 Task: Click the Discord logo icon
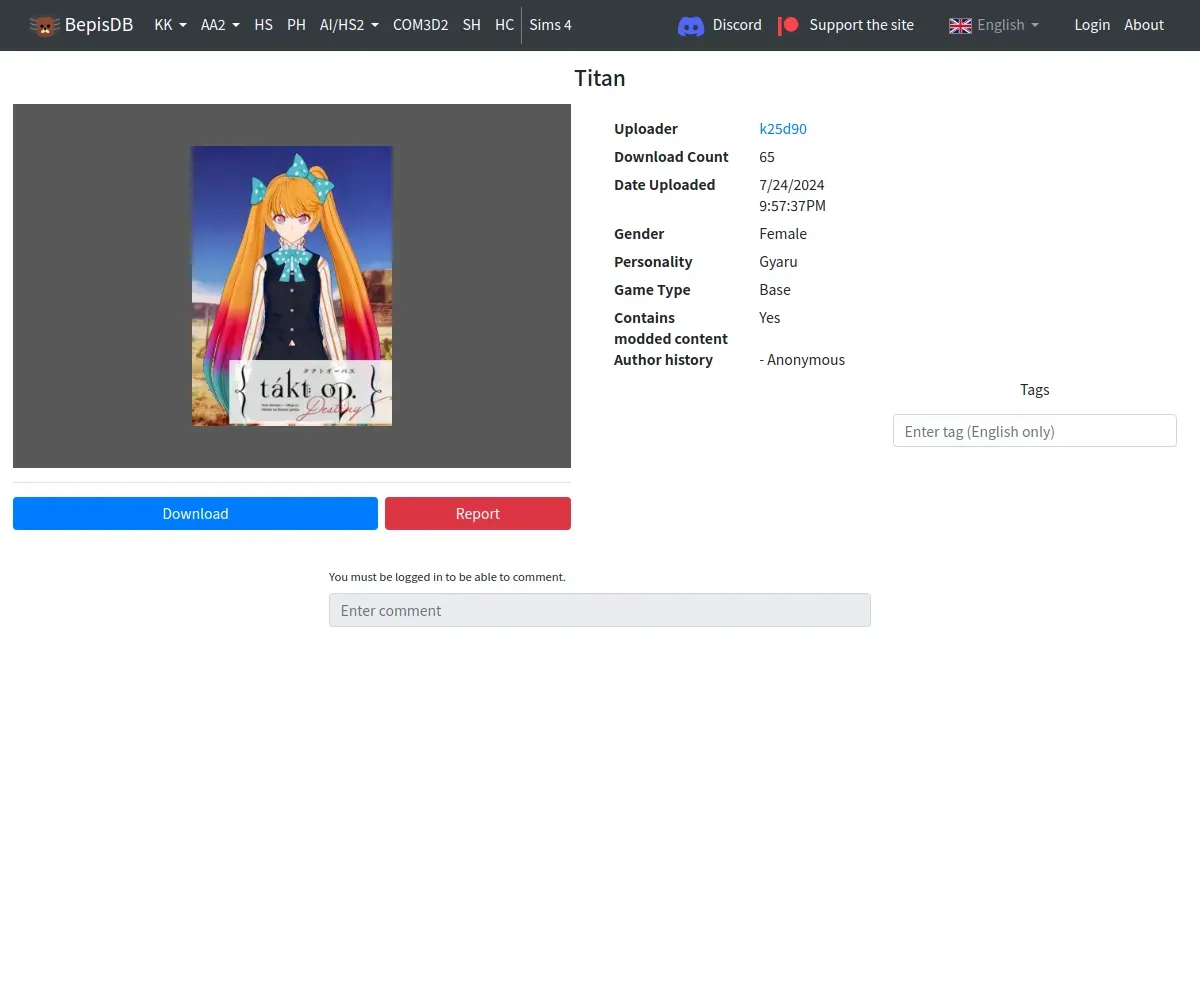[x=691, y=25]
